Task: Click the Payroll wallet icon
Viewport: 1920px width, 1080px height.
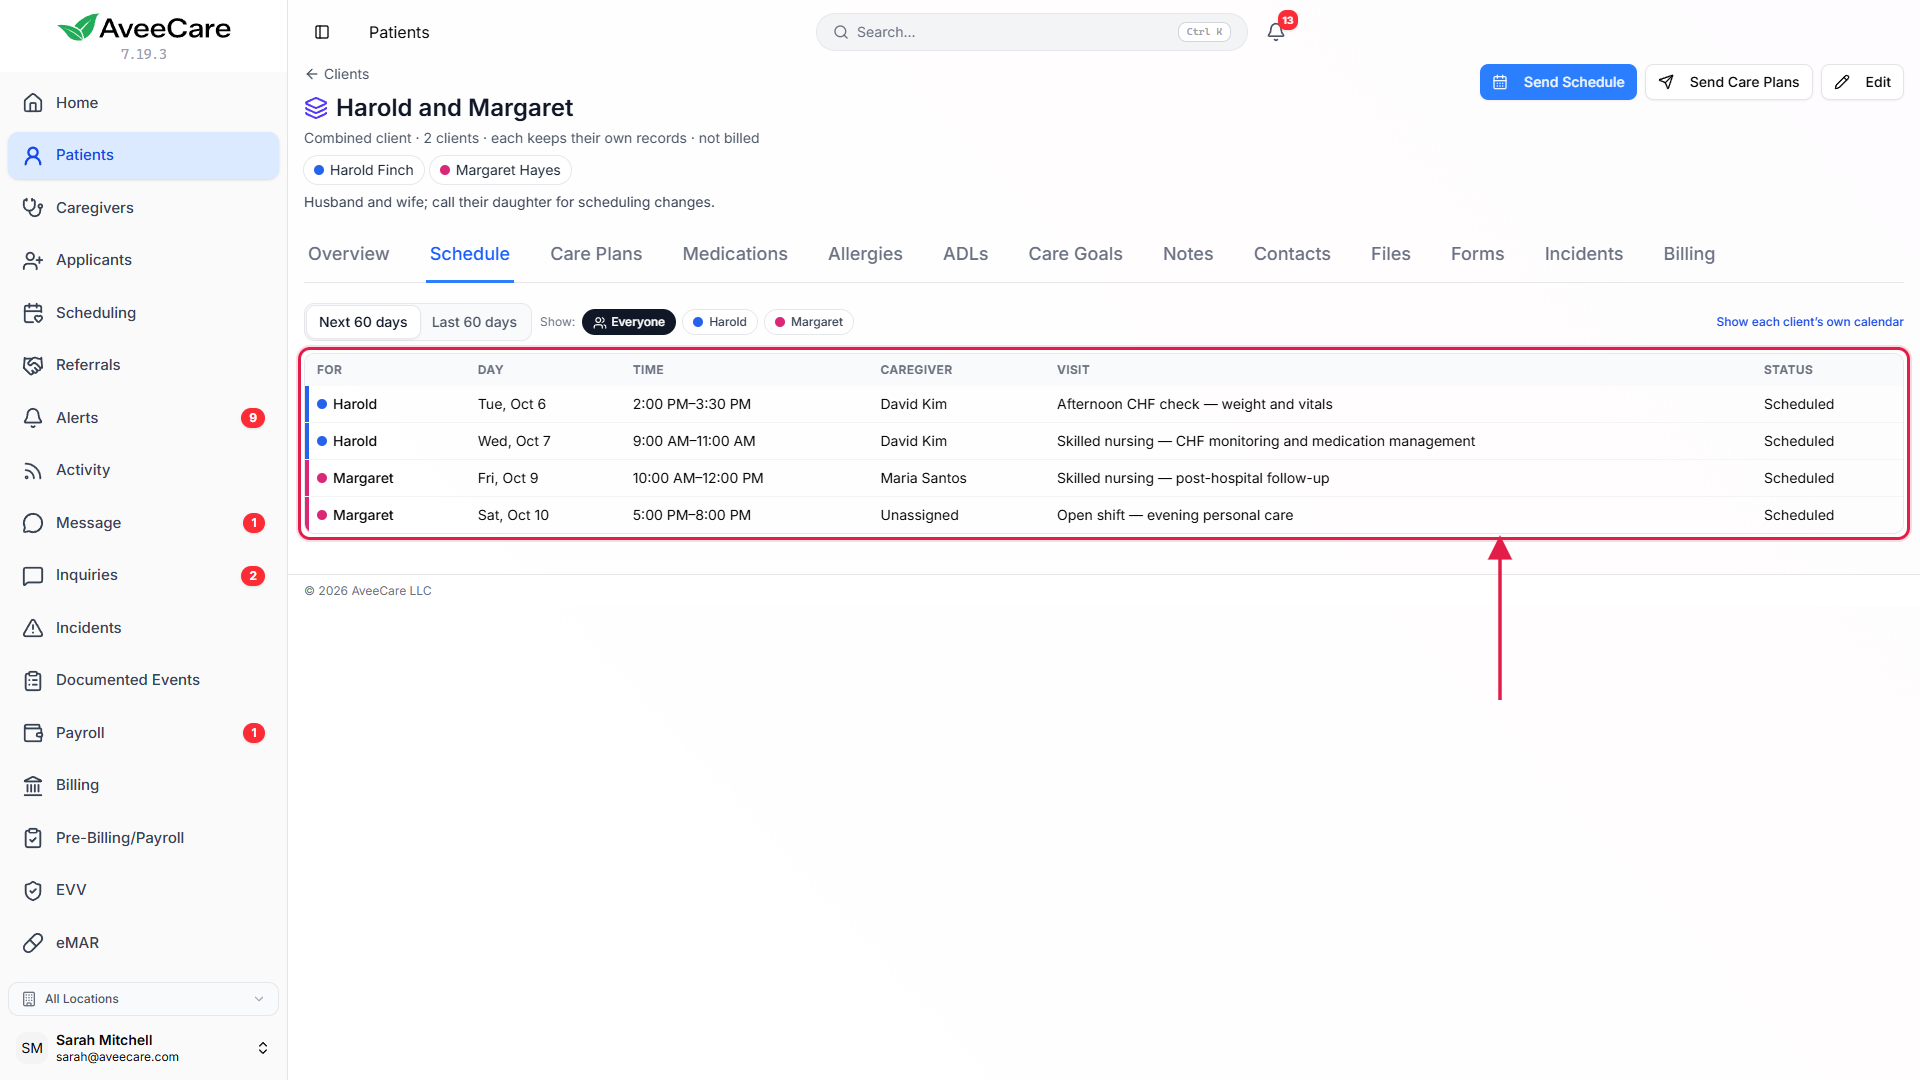Action: (33, 733)
